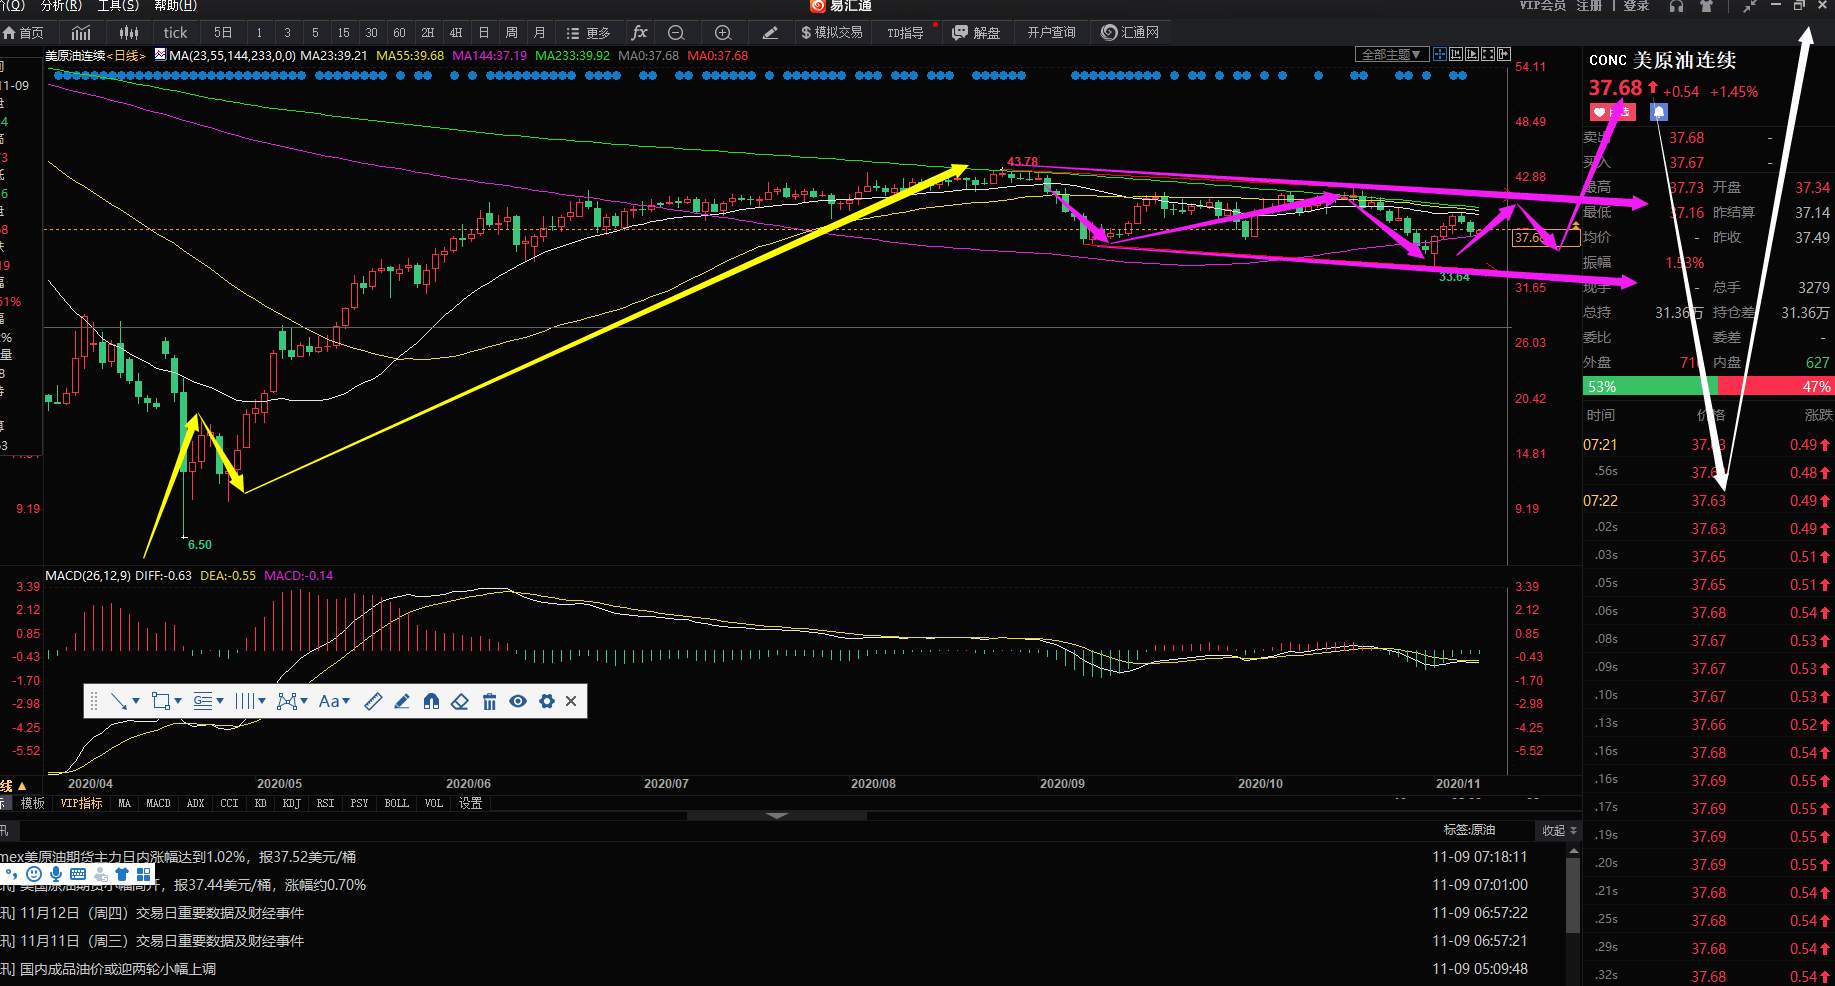Switch to the MACD indicator tab
The width and height of the screenshot is (1835, 986).
[158, 803]
